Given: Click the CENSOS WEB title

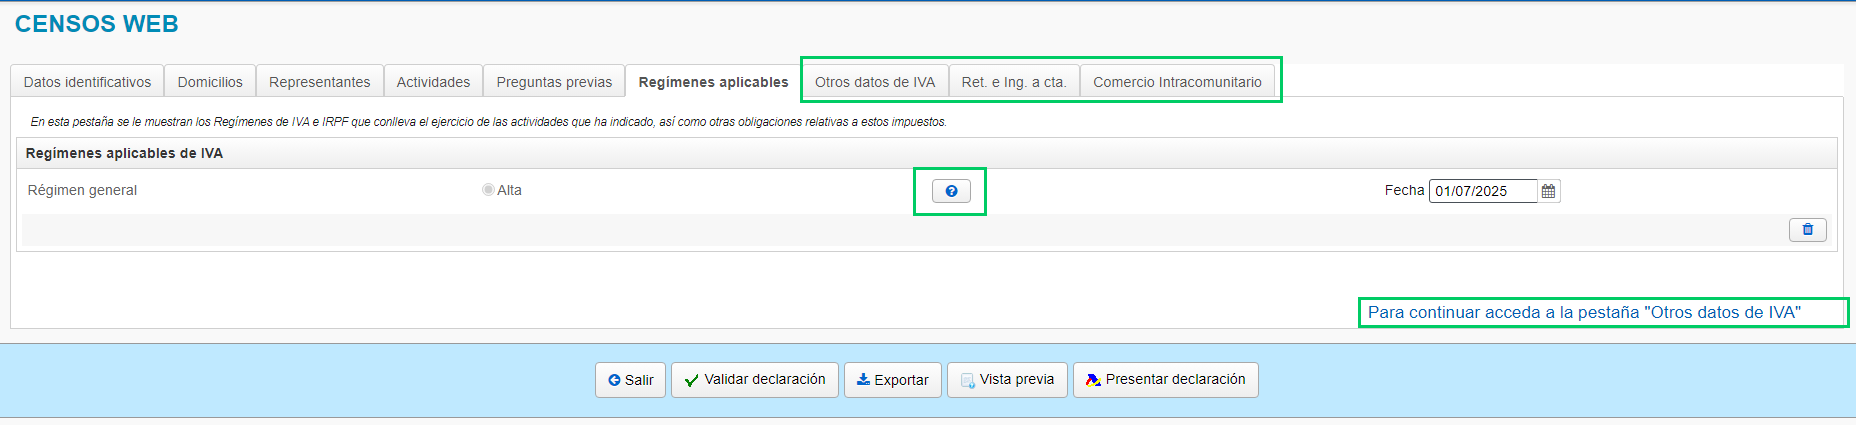Looking at the screenshot, I should [97, 24].
